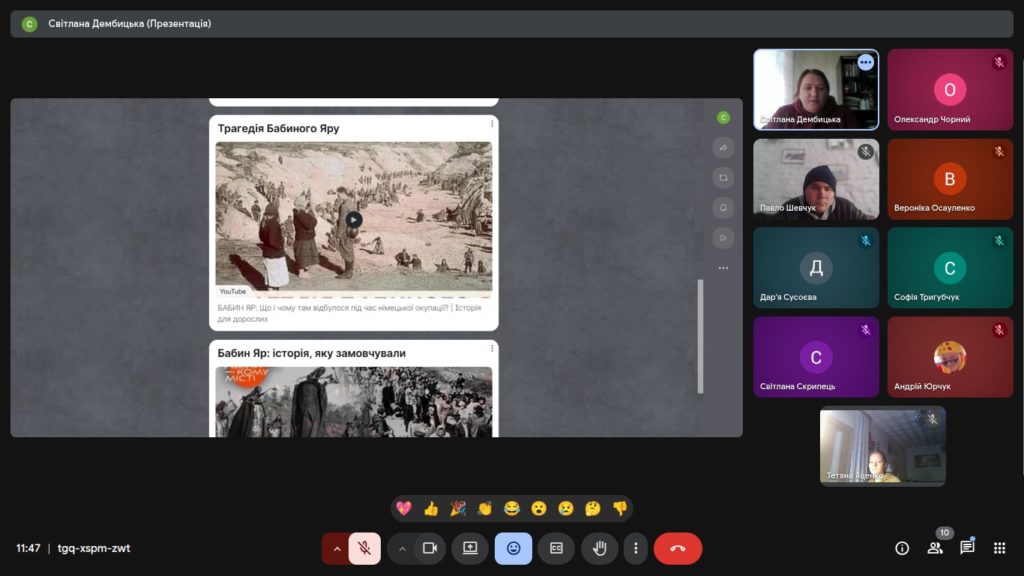Toggle the camera on or off

pyautogui.click(x=430, y=548)
